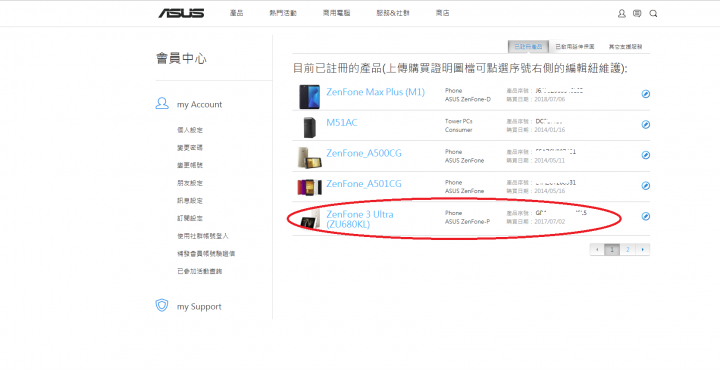Screen dimensions: 720x371
Task: Open 訊息設定 in sidebar
Action: (190, 201)
